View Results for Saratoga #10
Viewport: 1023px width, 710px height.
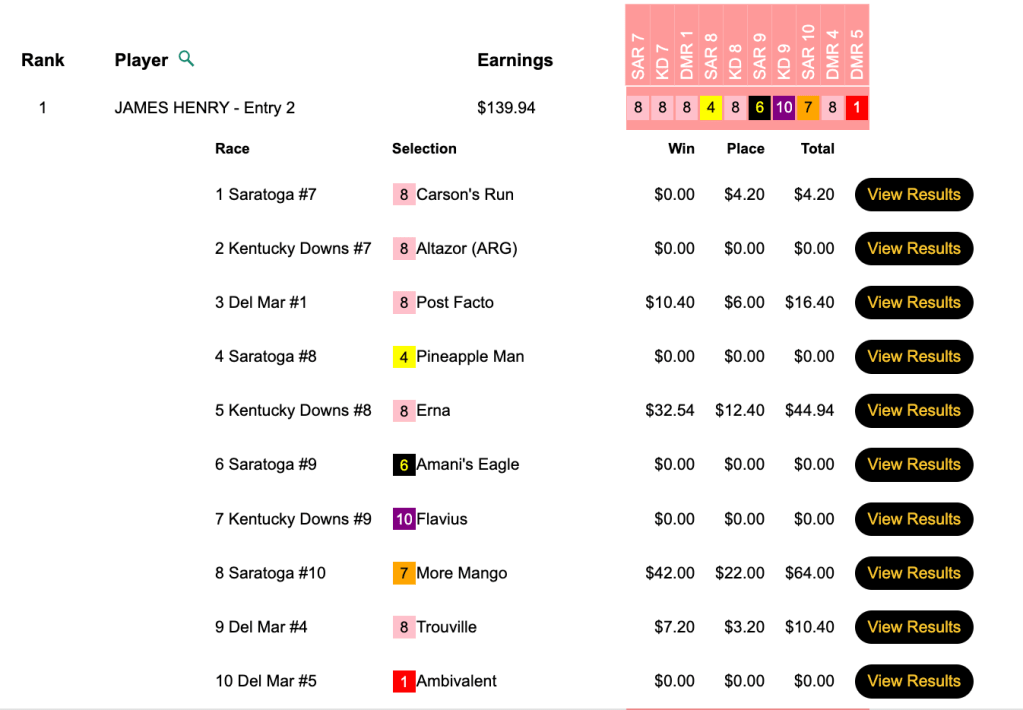913,573
